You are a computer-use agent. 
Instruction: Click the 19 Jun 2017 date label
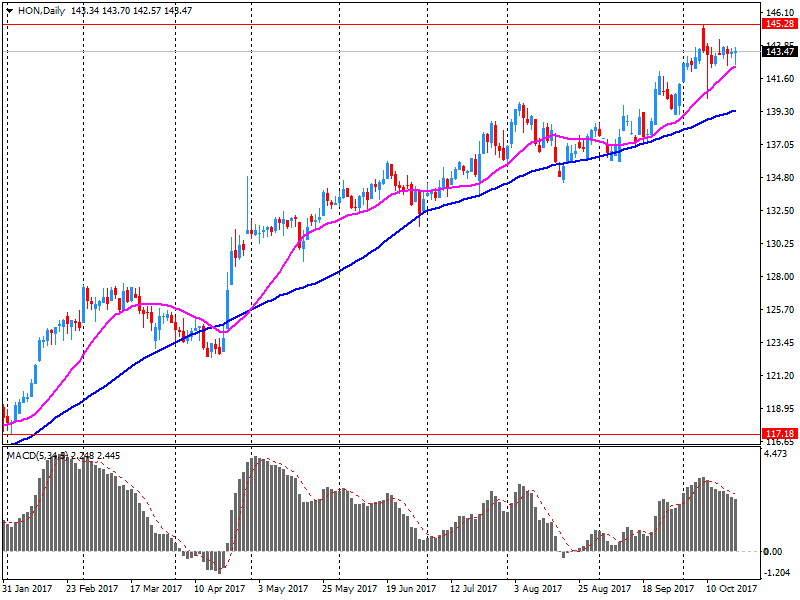pos(411,588)
